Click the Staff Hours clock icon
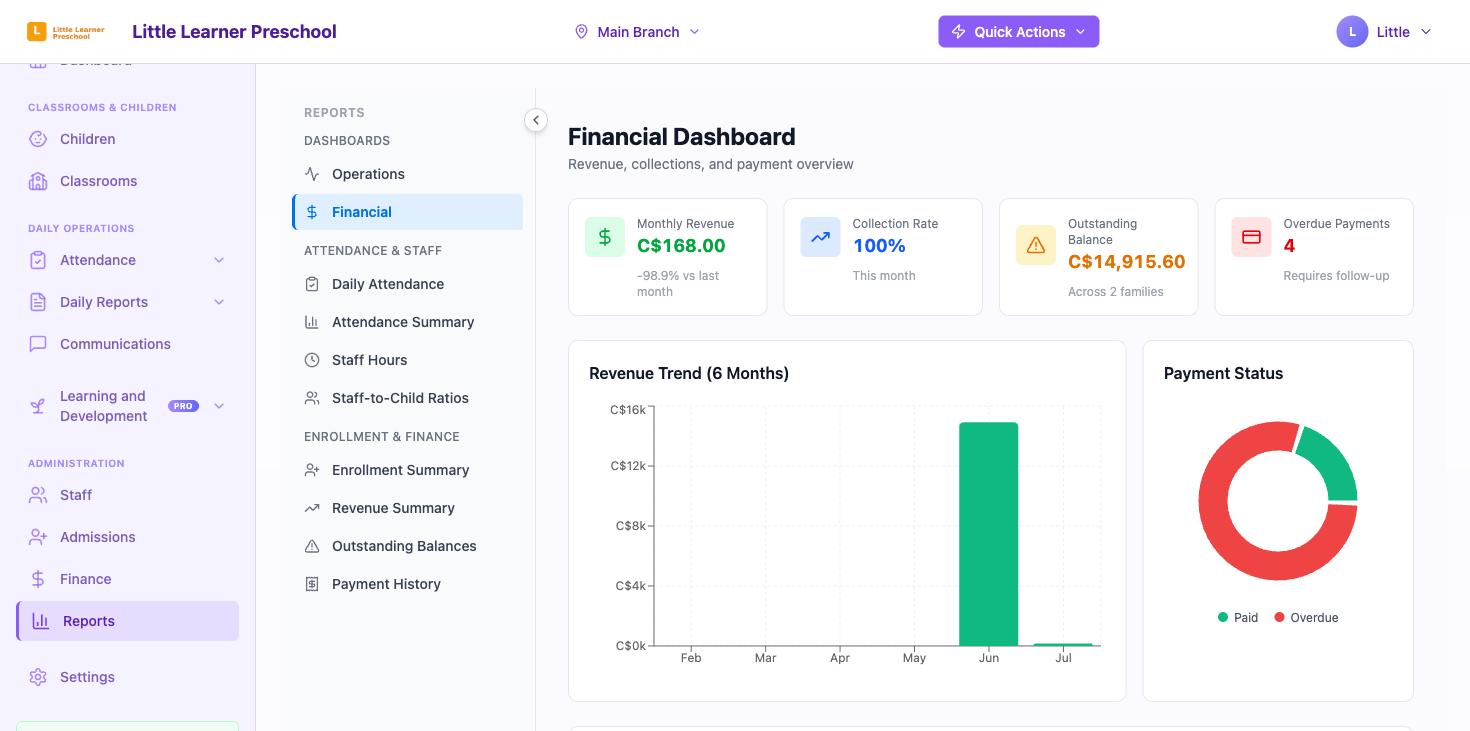Viewport: 1470px width, 731px height. [x=312, y=360]
